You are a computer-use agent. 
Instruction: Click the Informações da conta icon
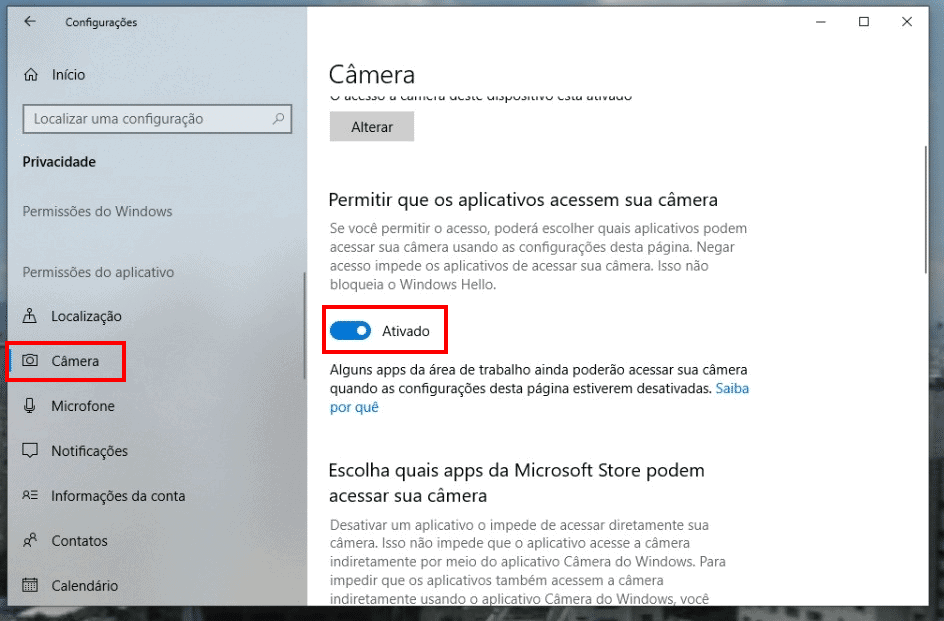coord(30,495)
